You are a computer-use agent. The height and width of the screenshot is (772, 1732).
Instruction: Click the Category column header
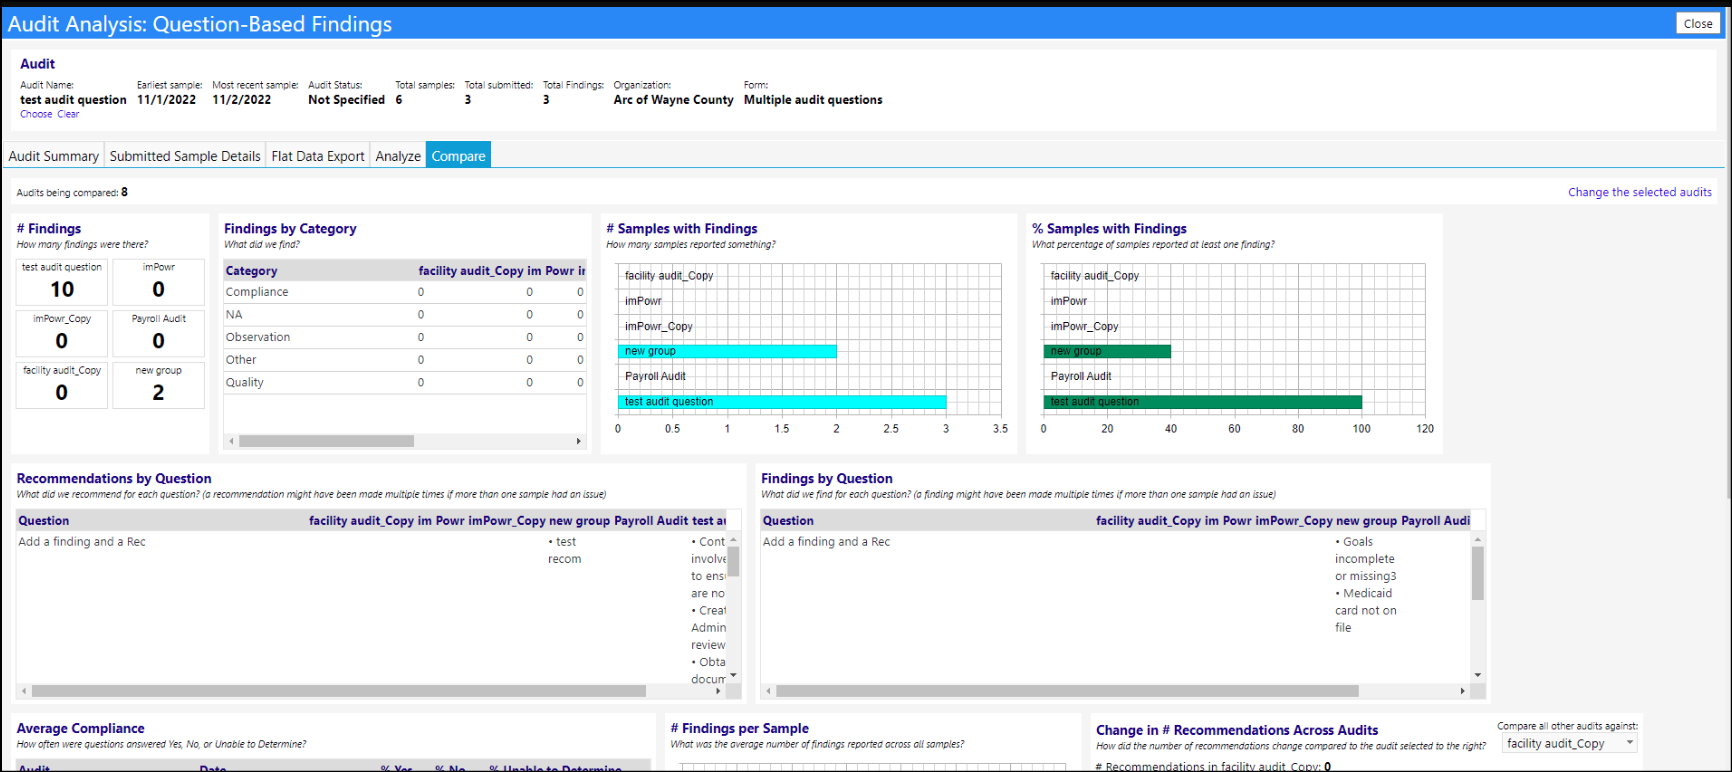(x=252, y=271)
